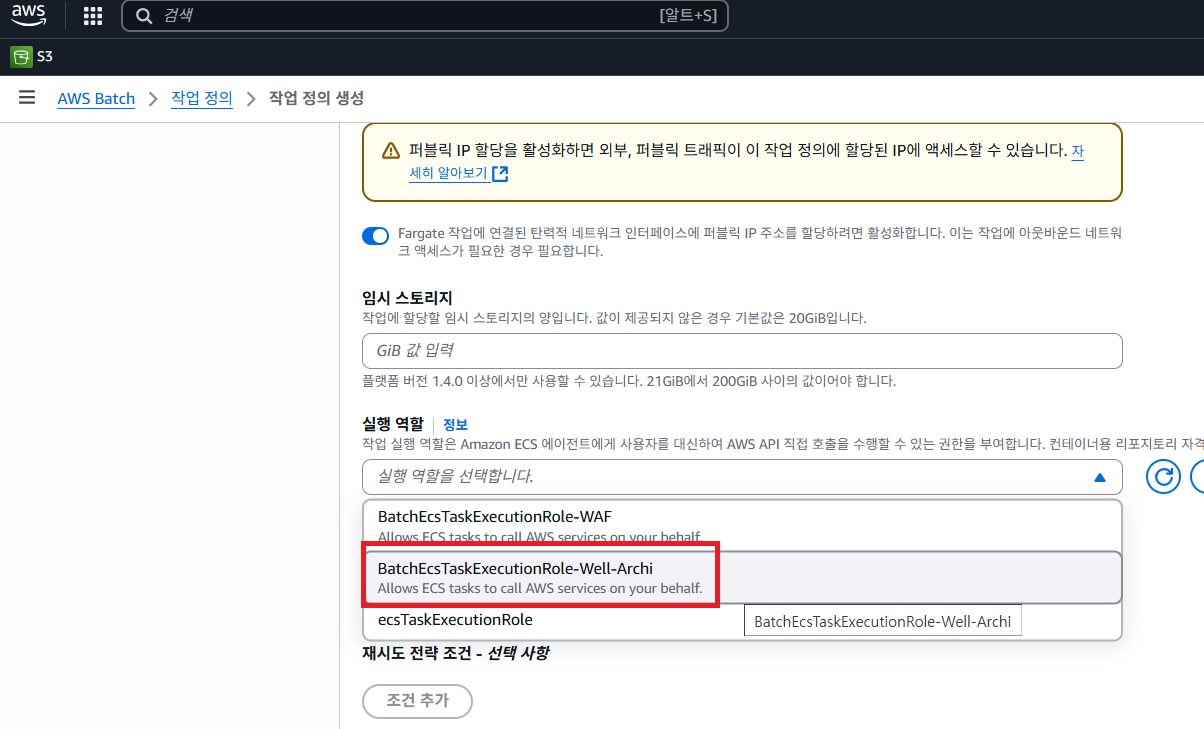This screenshot has height=729, width=1204.
Task: Open the AWS home logo
Action: click(x=29, y=15)
